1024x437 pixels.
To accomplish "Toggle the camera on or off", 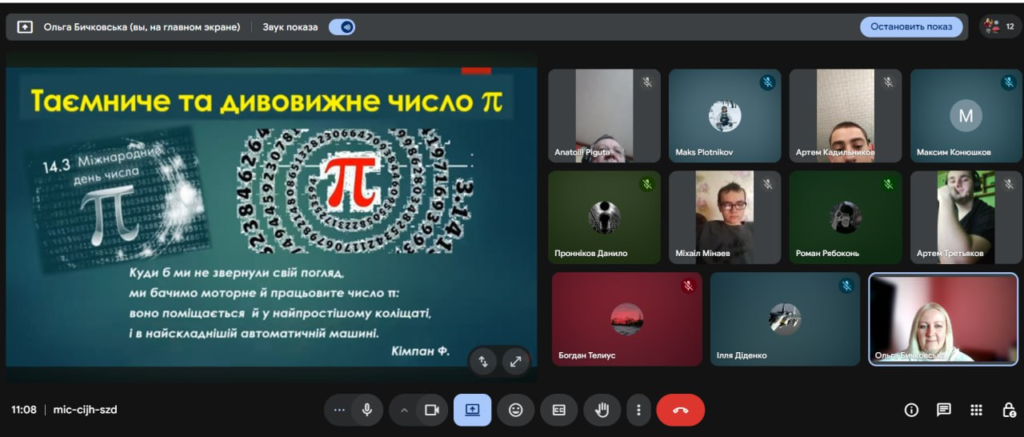I will 432,410.
